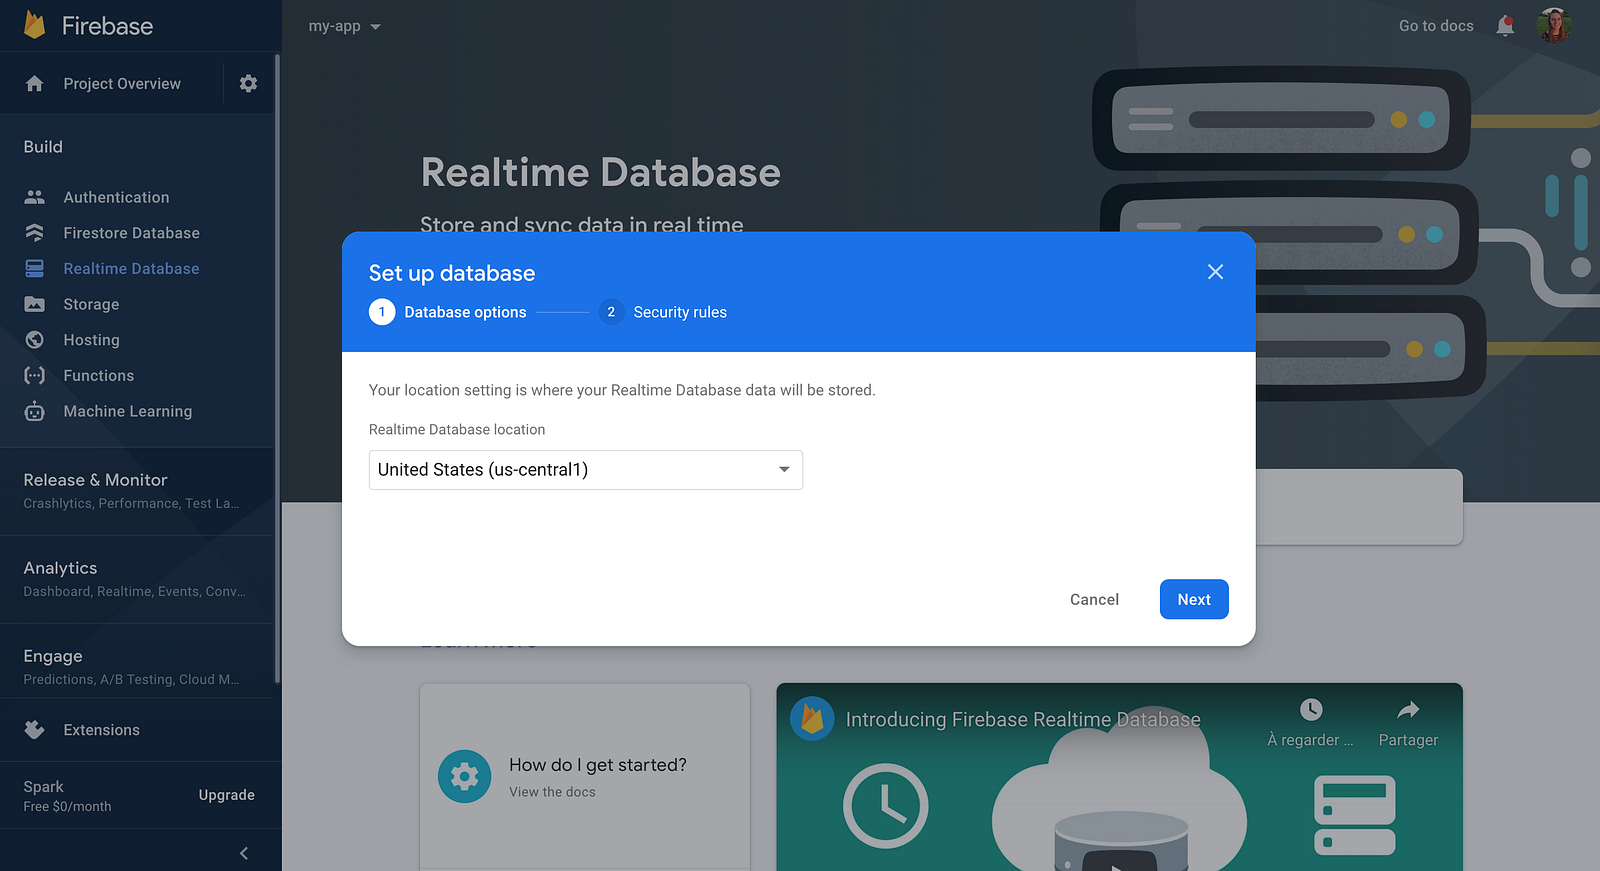1600x871 pixels.
Task: Select Firestore Database in the sidebar
Action: click(131, 233)
